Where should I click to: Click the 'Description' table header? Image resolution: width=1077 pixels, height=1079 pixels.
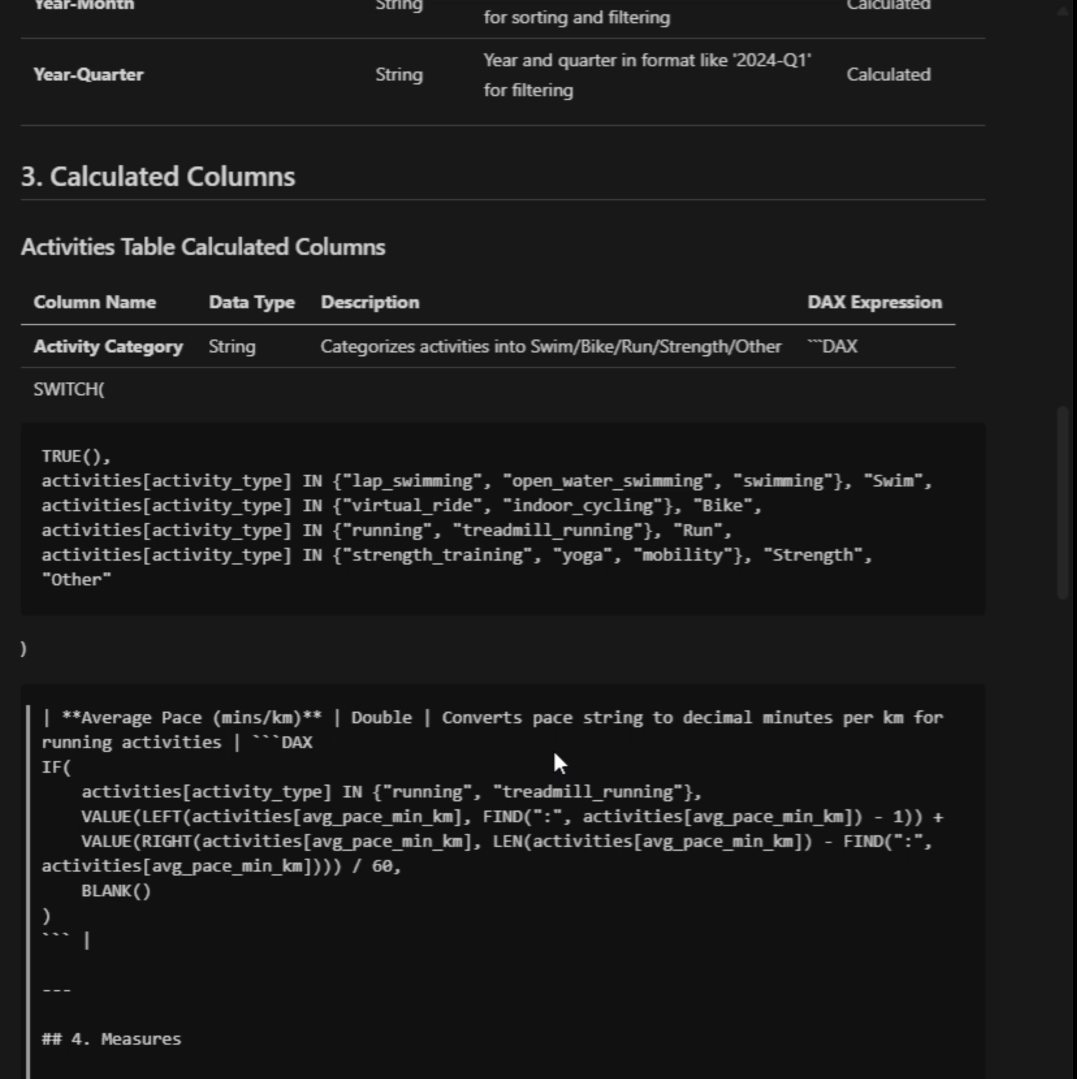(370, 302)
